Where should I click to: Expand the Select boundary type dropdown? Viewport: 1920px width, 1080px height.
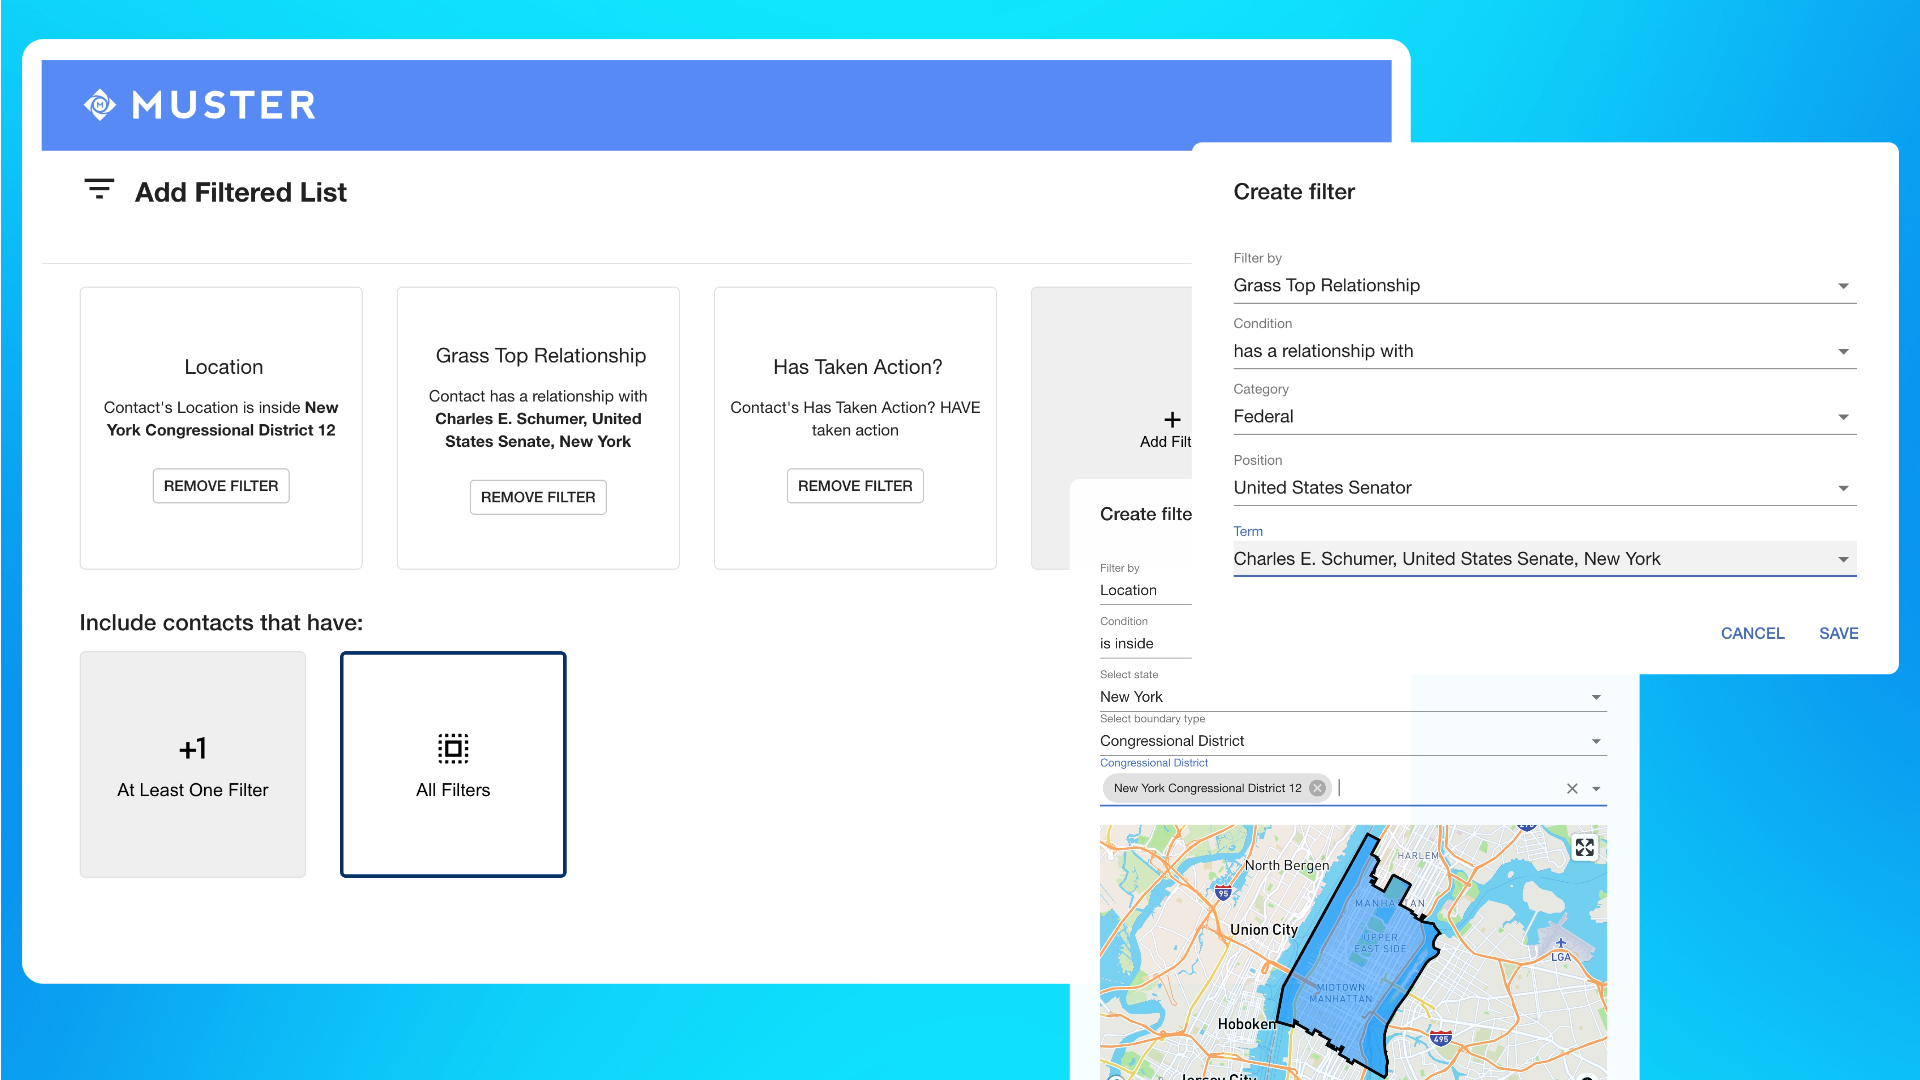coord(1596,740)
